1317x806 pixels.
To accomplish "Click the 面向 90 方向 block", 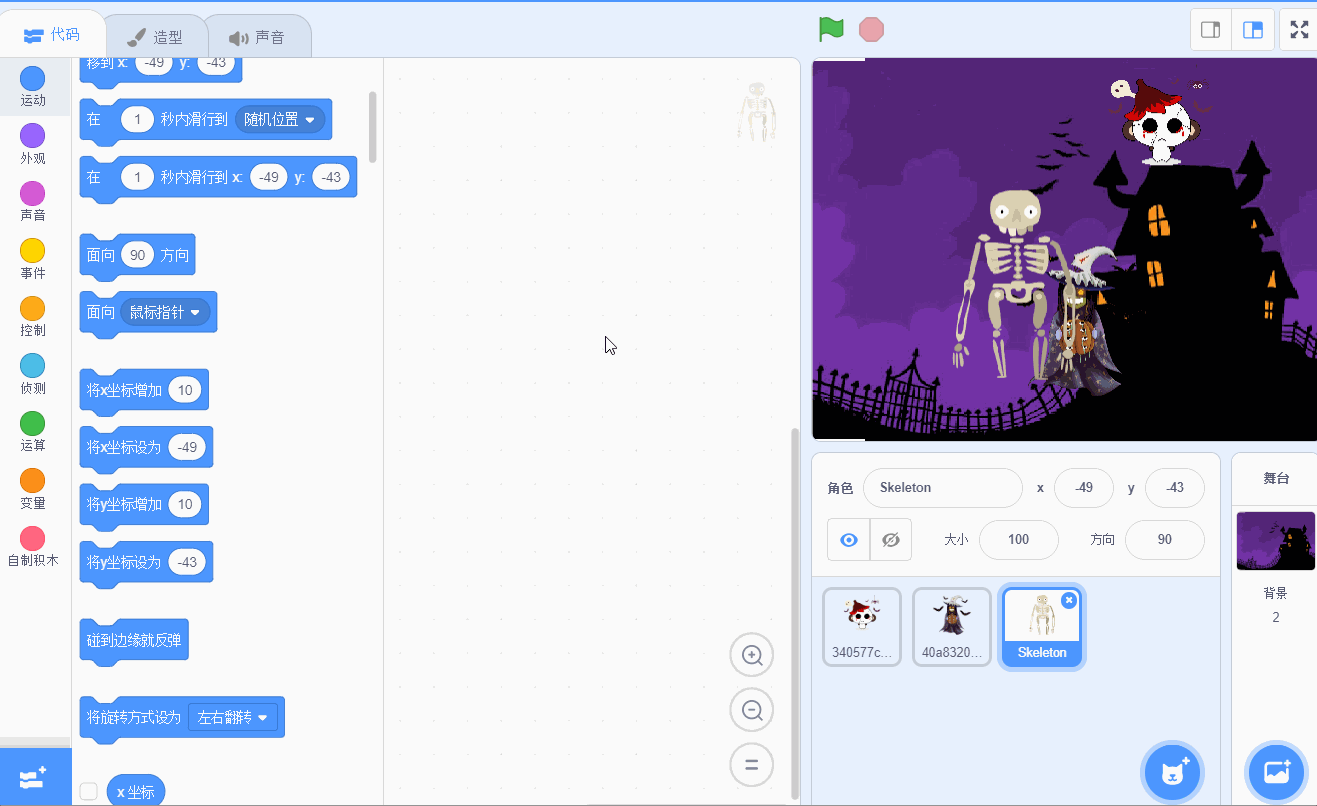I will pyautogui.click(x=137, y=255).
